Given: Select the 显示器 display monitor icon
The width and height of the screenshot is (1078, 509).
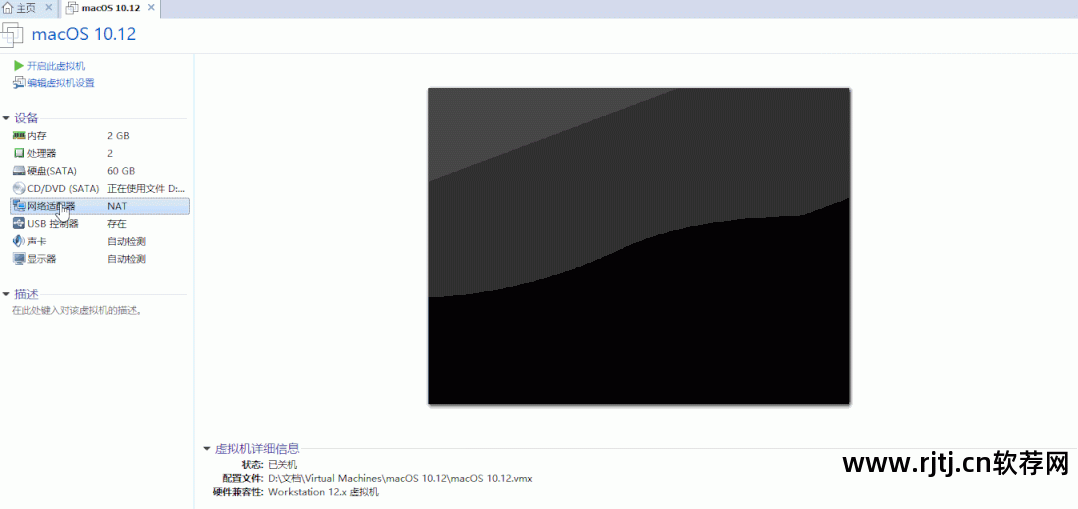Looking at the screenshot, I should [x=19, y=259].
